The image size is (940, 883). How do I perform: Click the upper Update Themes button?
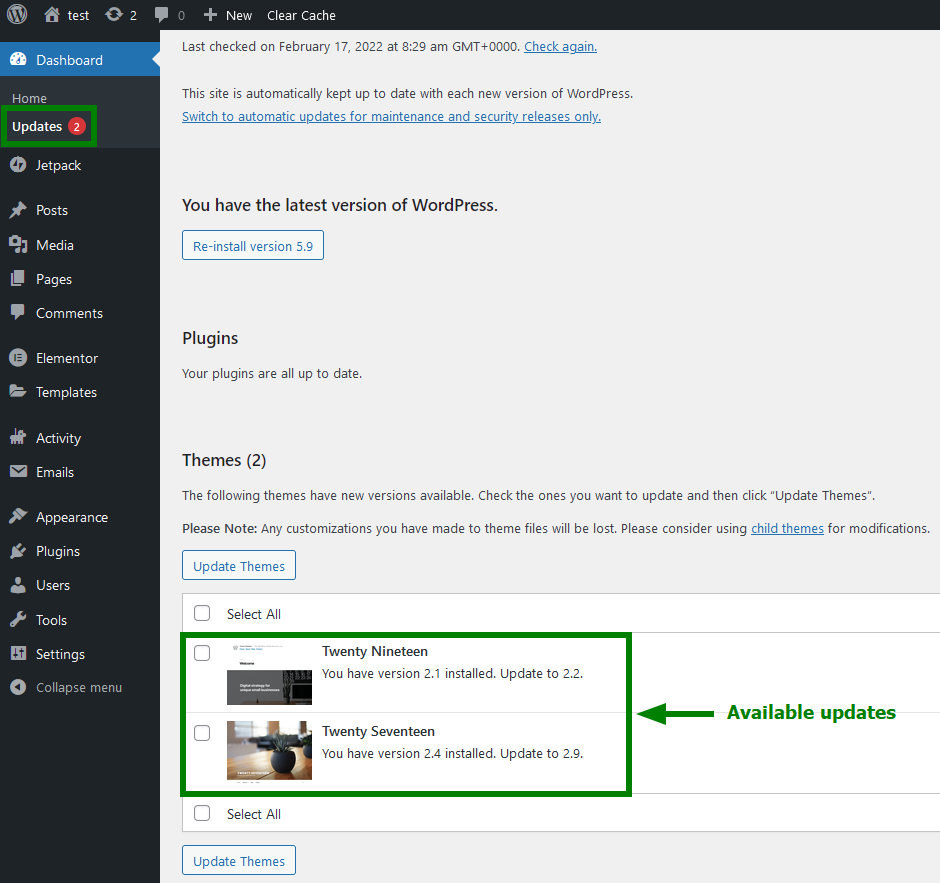point(239,565)
